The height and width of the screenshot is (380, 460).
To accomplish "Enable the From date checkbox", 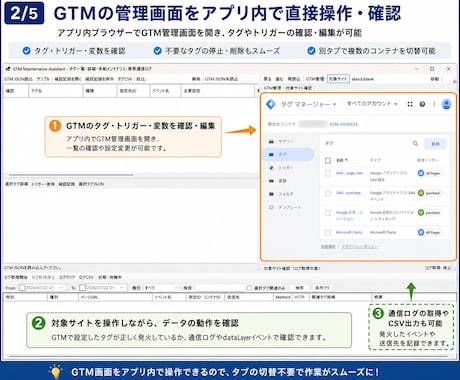I will [22, 287].
